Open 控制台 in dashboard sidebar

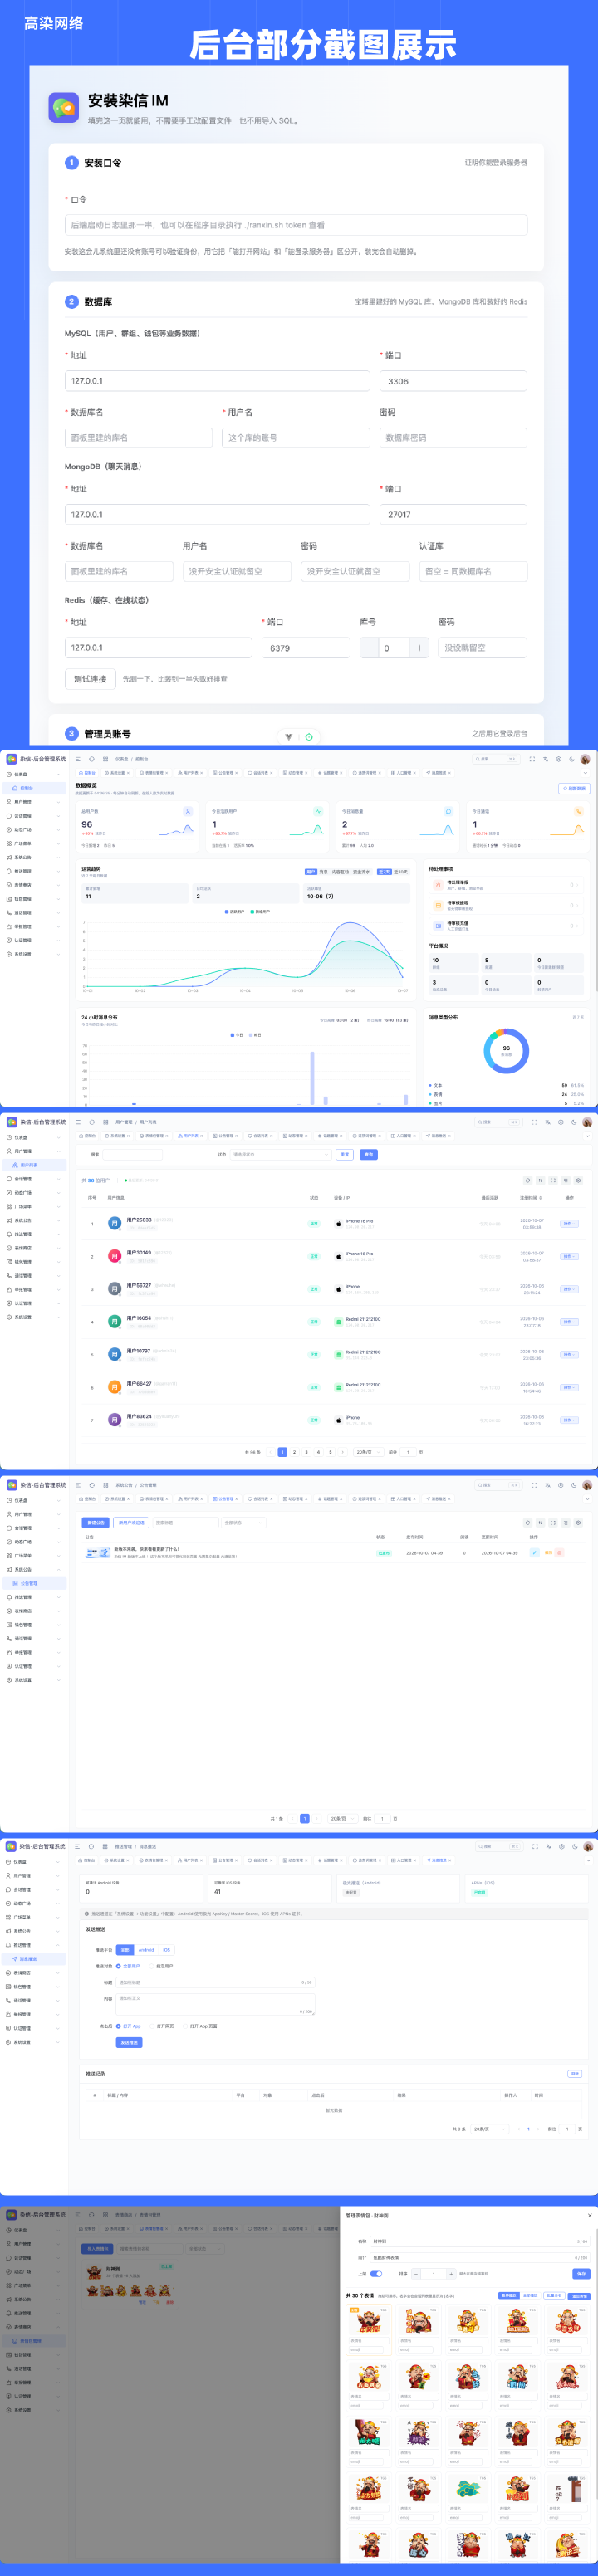[33, 788]
